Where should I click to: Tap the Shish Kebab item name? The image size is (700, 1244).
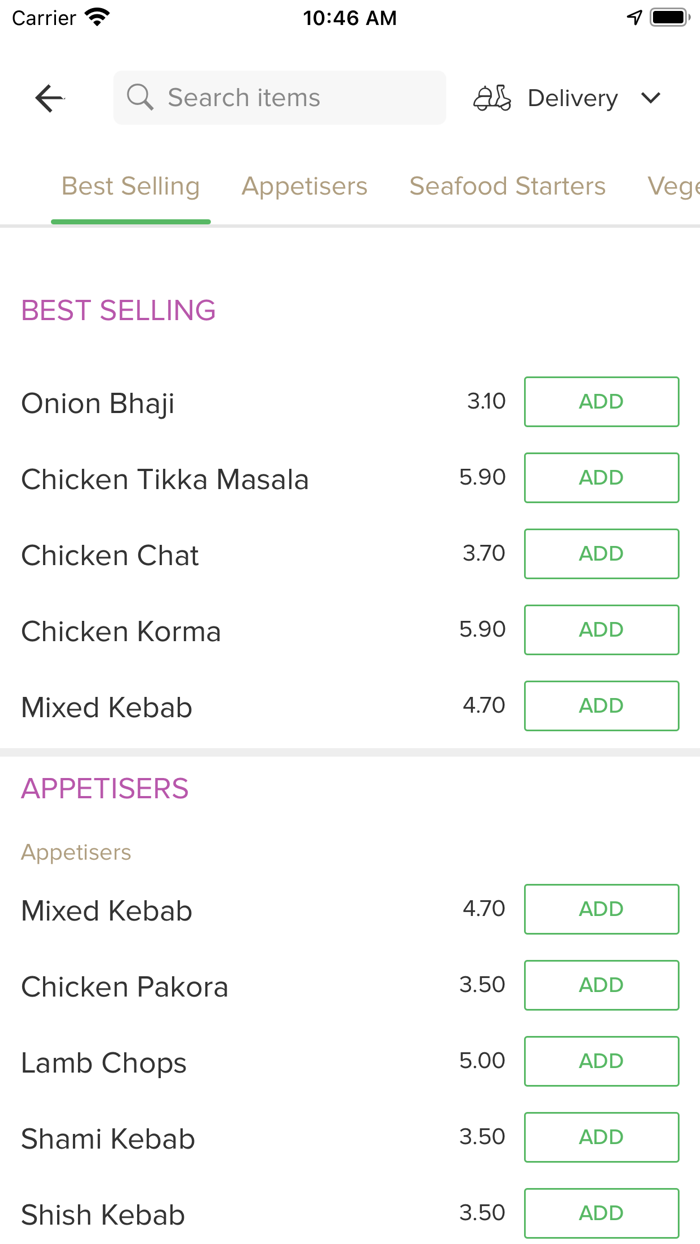[x=103, y=1215]
